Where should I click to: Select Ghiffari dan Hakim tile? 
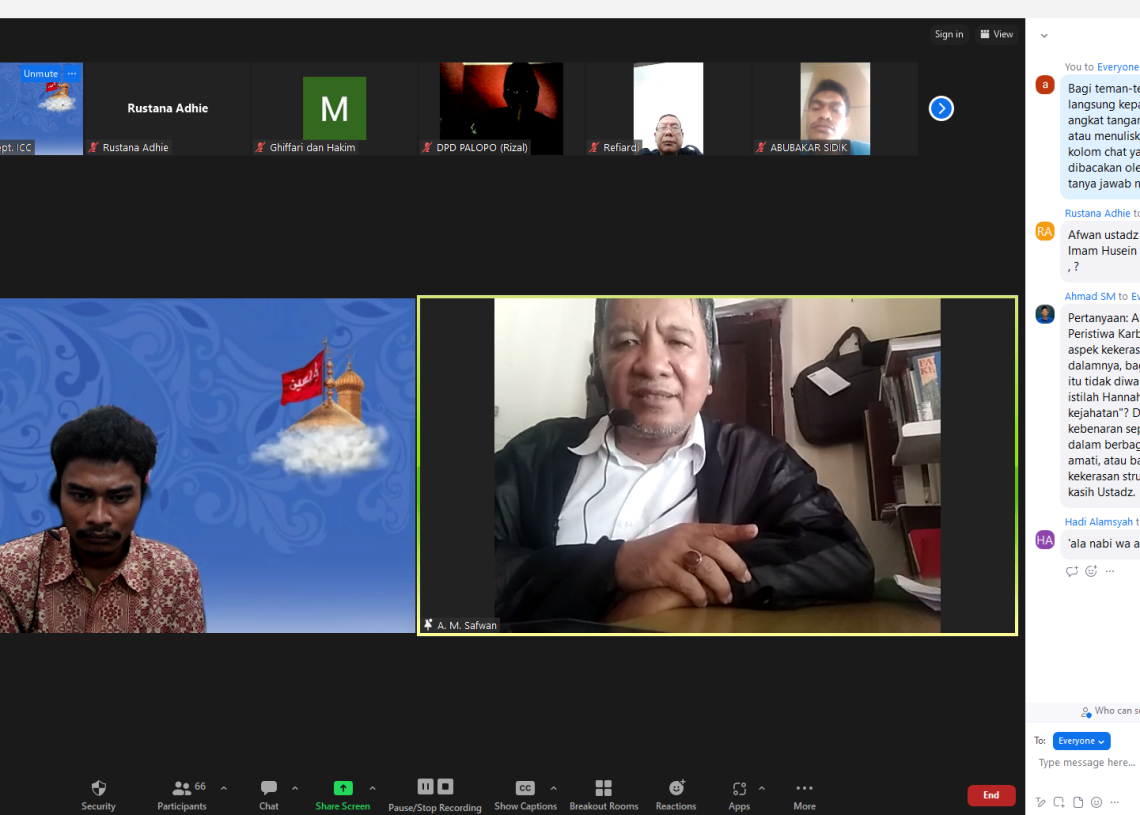334,108
